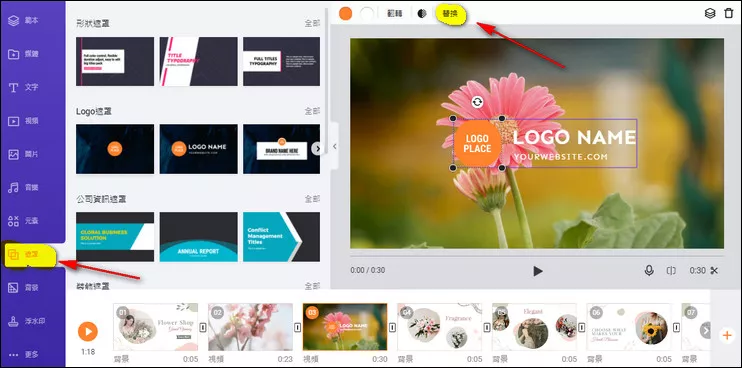Select storyboard clip 04 Fragrance
Screen dimensions: 742x368
(440, 327)
